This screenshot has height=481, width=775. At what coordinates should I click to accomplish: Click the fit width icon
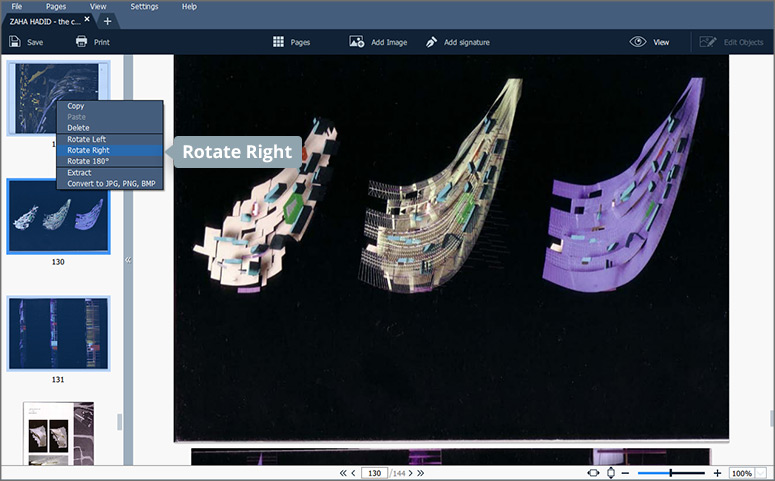coord(593,473)
